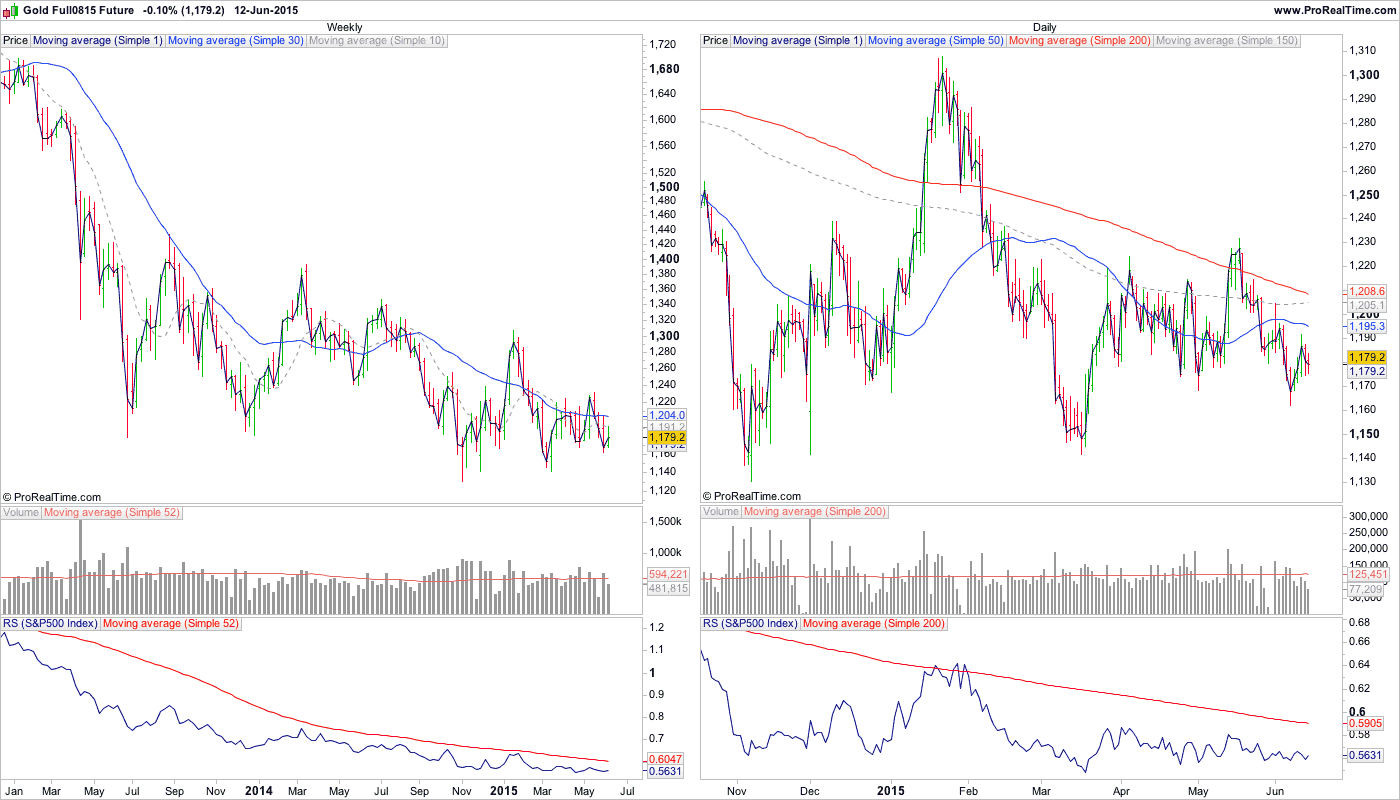Screen dimensions: 1400x800
Task: Click the 594,221 volume average value
Action: tap(668, 574)
